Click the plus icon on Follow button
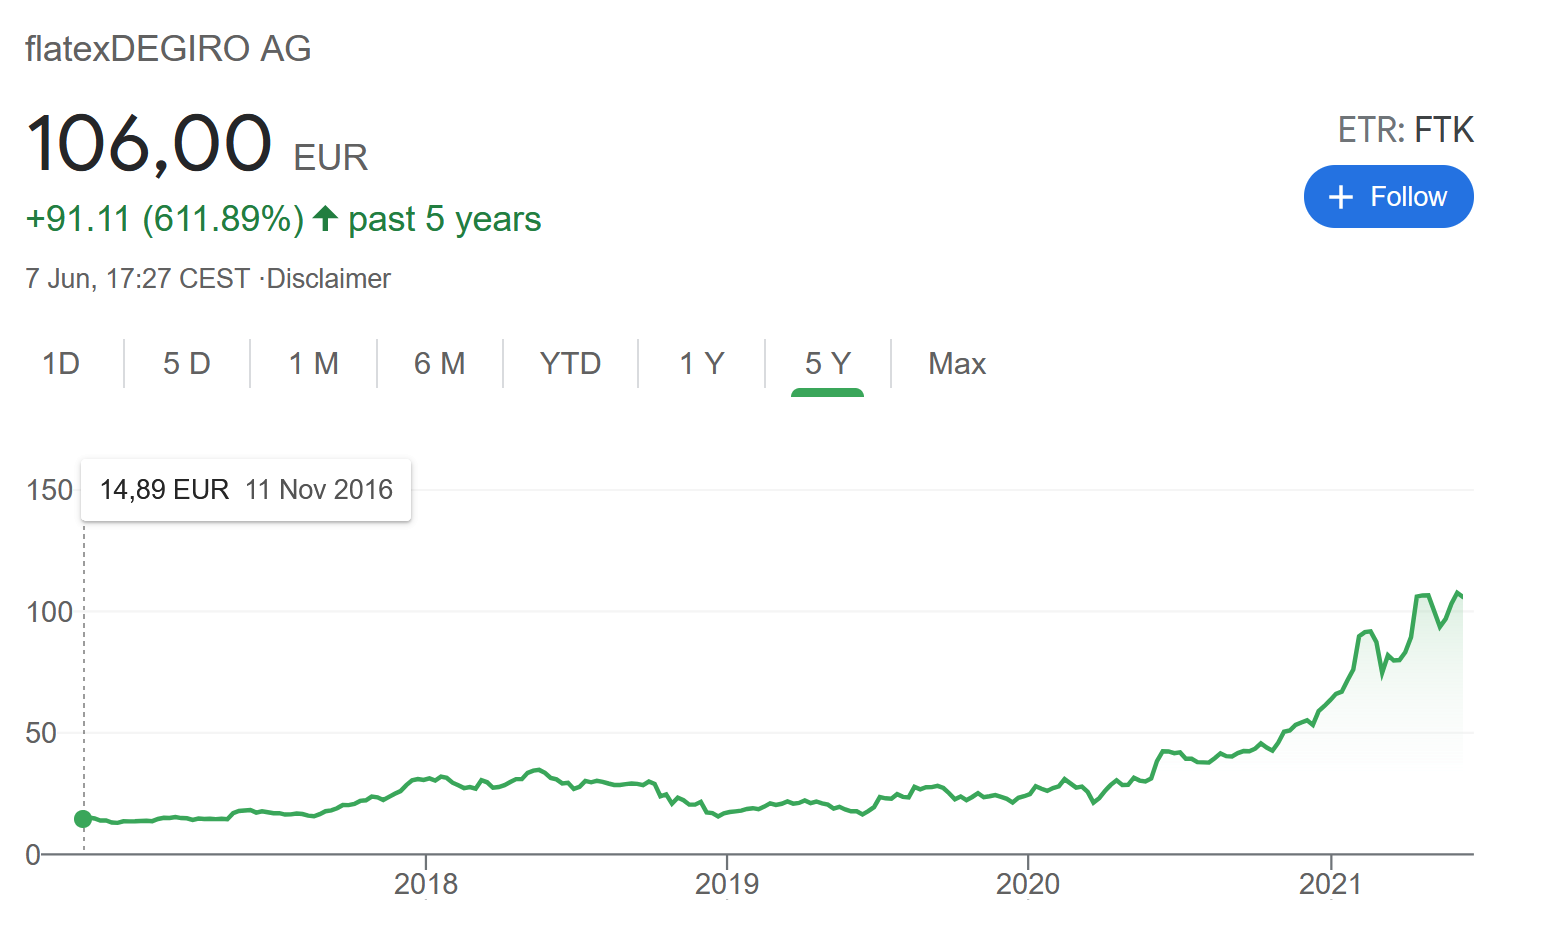This screenshot has height=928, width=1543. coord(1340,197)
